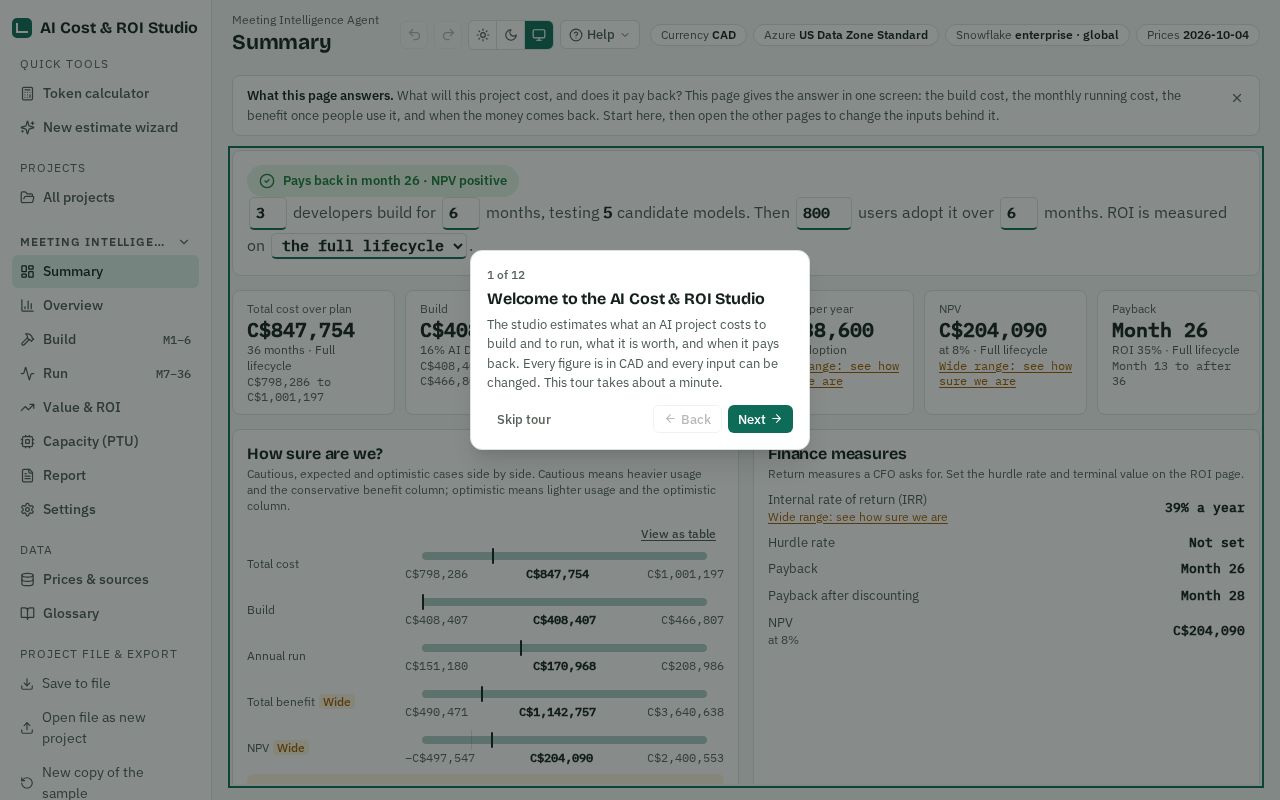Open the All projects folder
The height and width of the screenshot is (800, 1280).
105,197
